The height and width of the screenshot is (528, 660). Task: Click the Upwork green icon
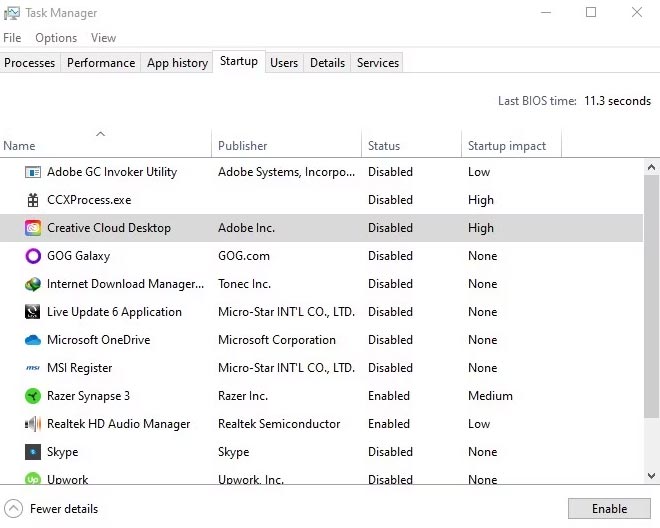(33, 479)
